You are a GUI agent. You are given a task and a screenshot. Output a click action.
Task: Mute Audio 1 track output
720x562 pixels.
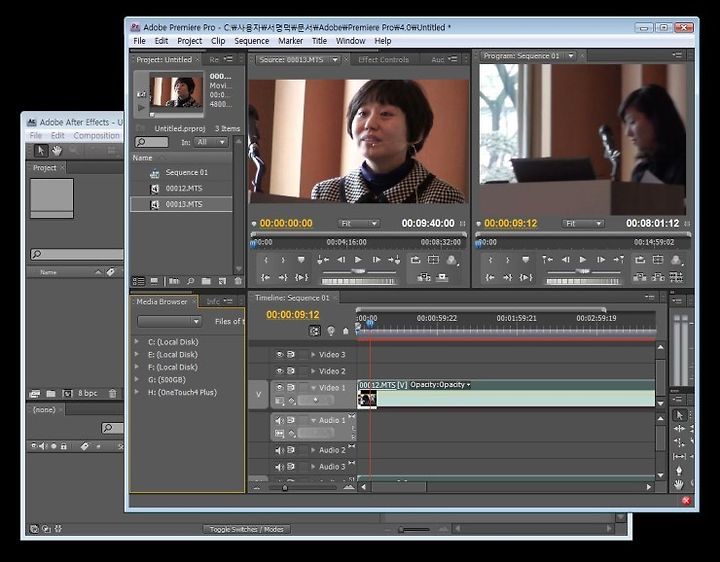[279, 420]
